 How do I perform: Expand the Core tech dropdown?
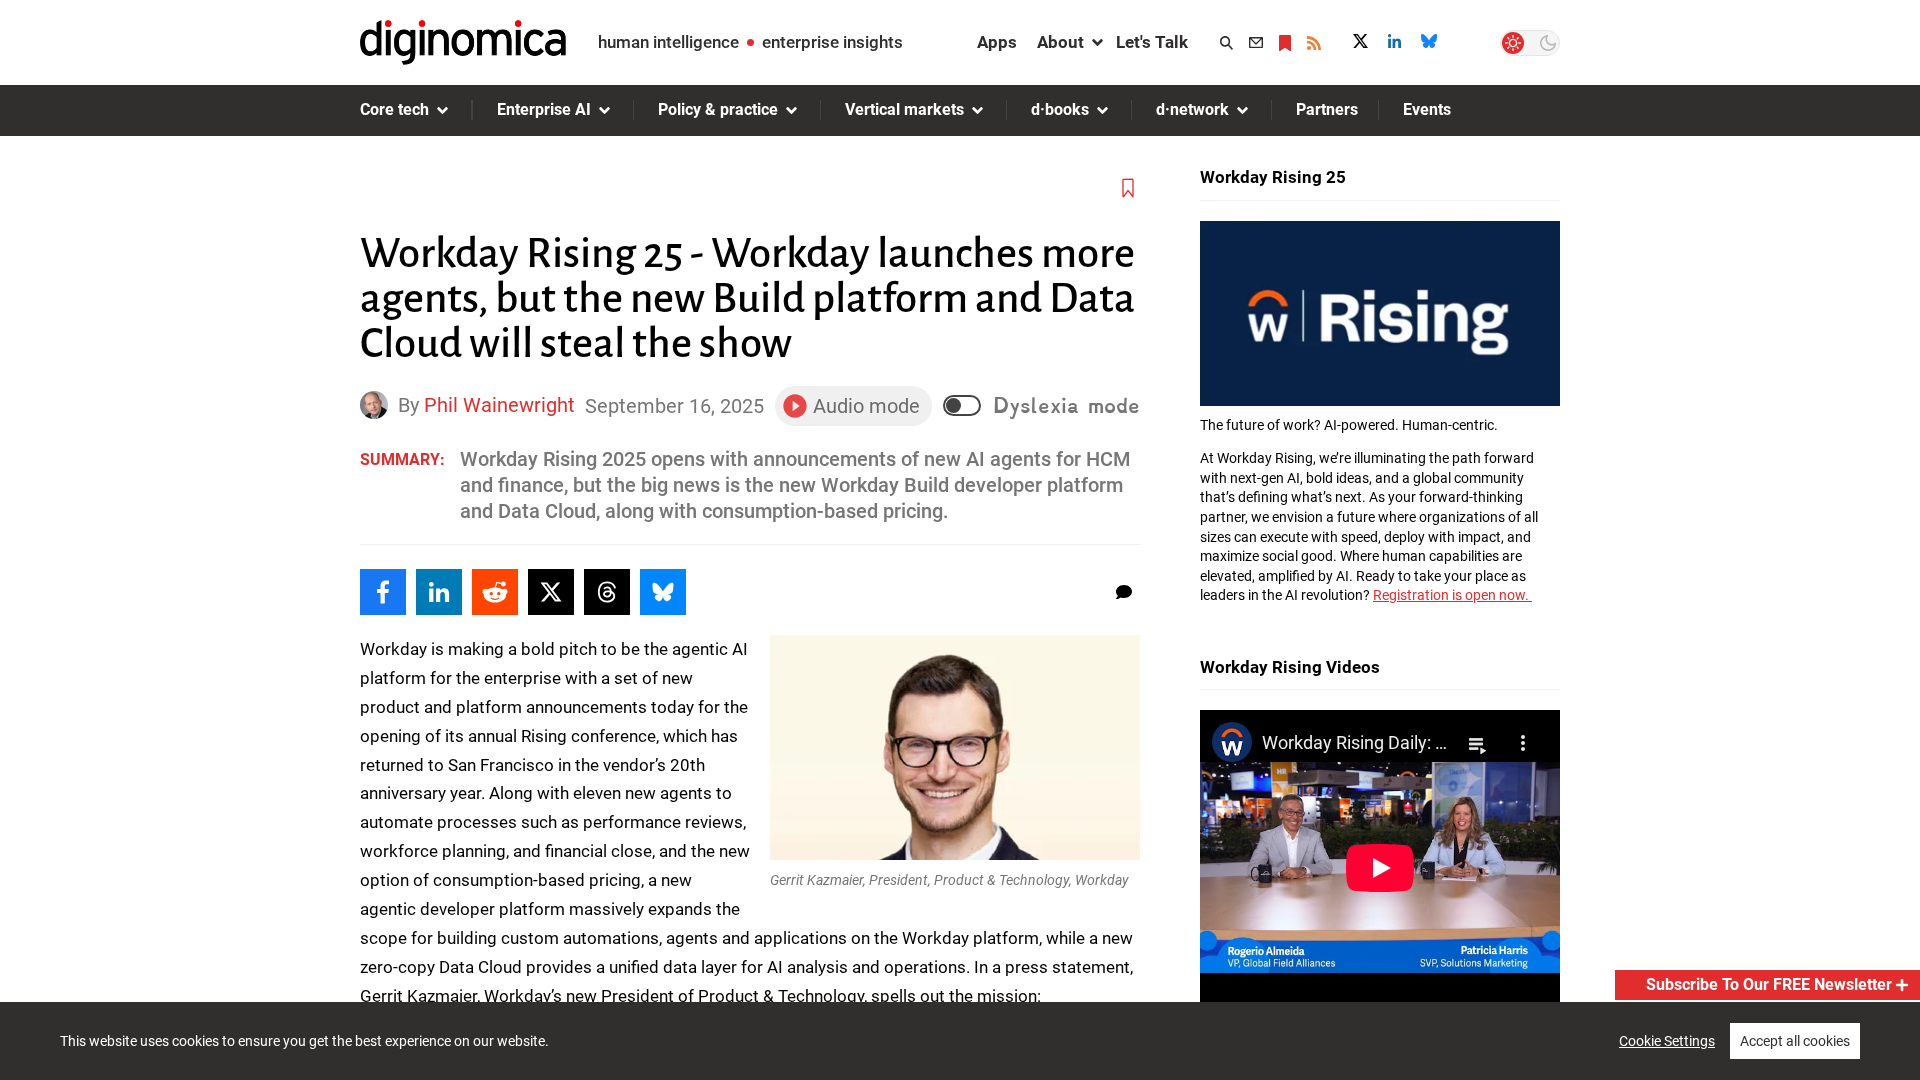404,110
